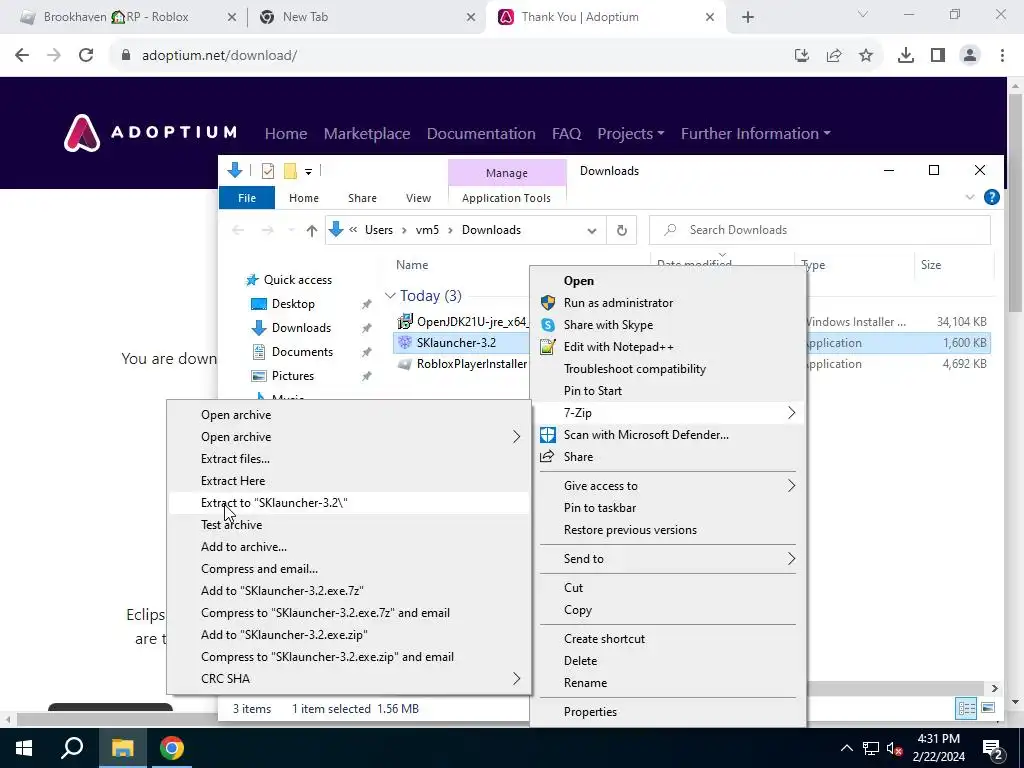Go to Adoptium Marketplace link

tap(367, 133)
